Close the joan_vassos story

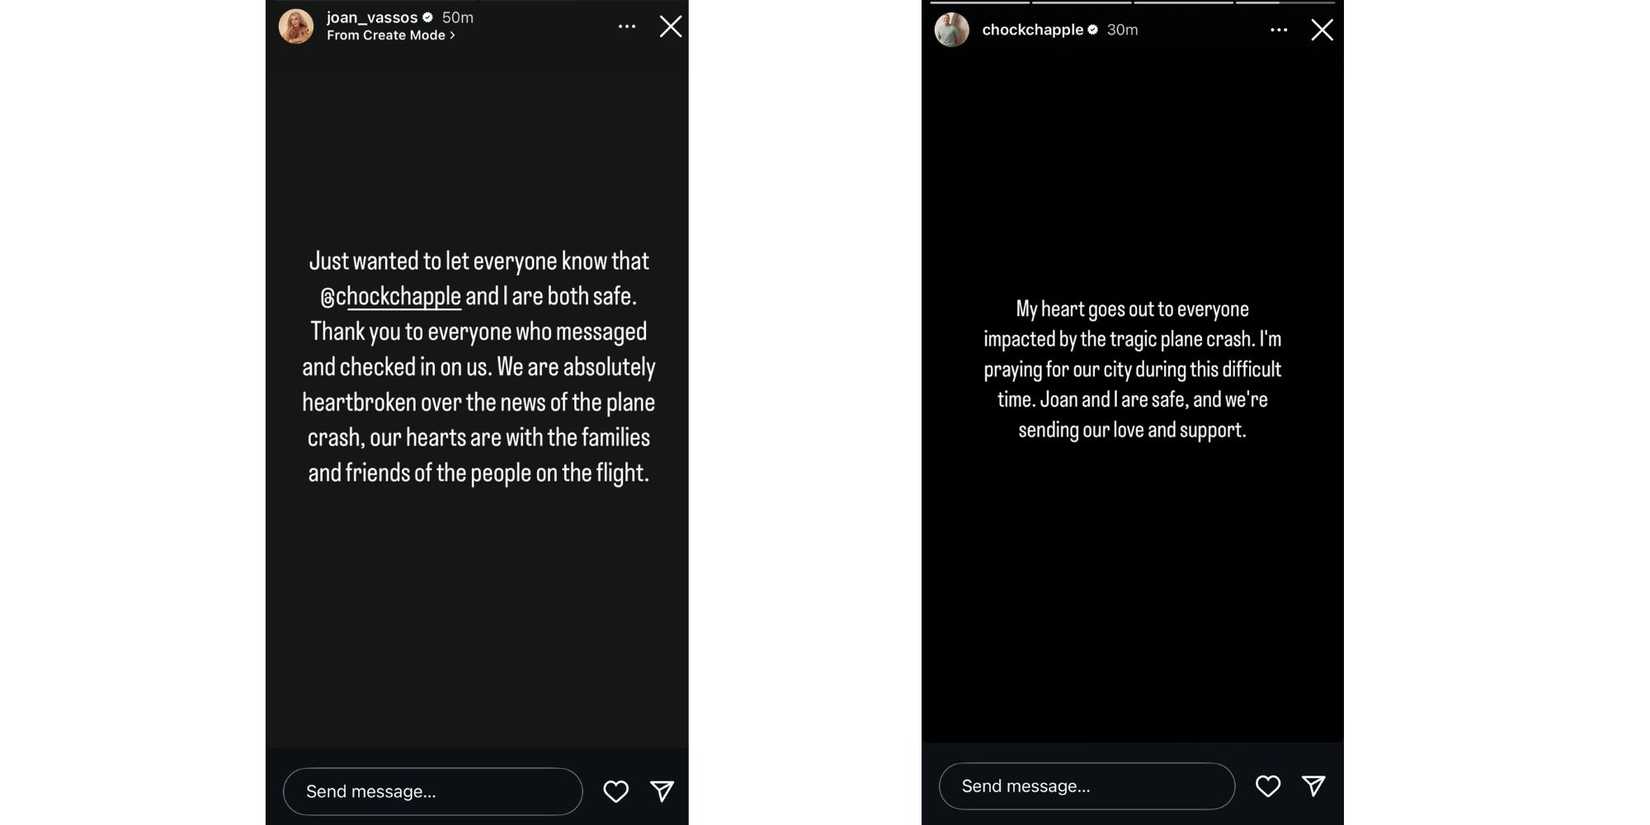(x=671, y=27)
